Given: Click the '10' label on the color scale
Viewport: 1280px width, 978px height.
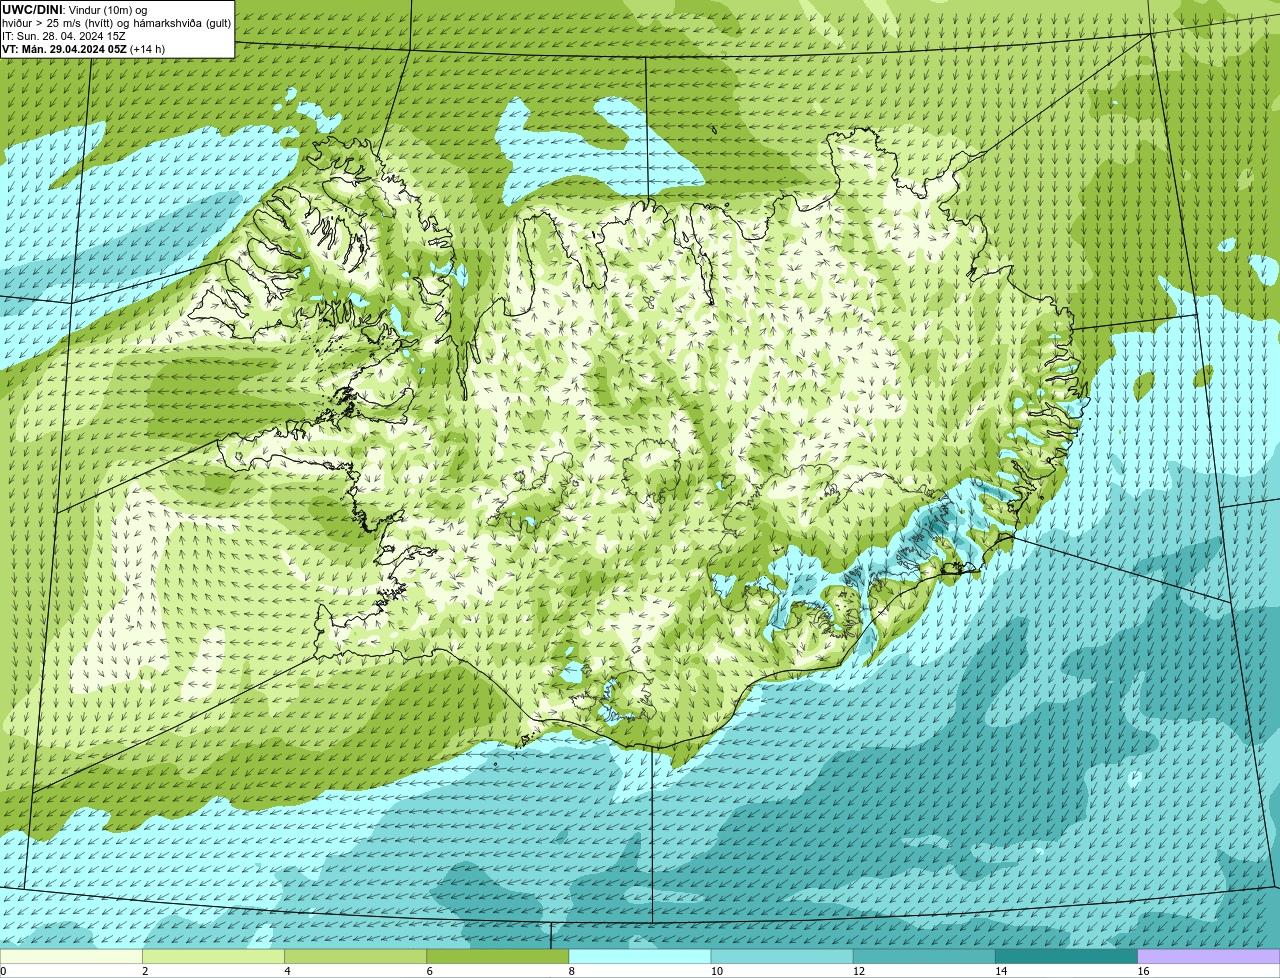Looking at the screenshot, I should click(716, 971).
